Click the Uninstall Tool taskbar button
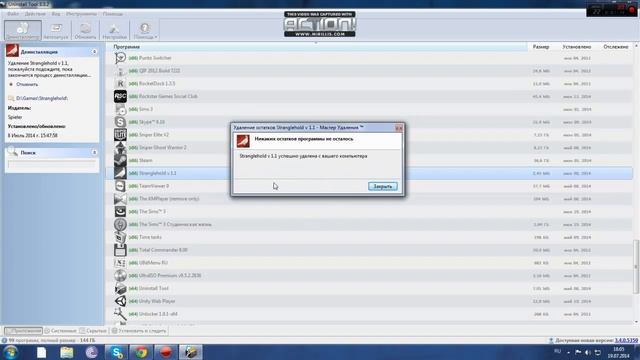Screen dimensions: 640x360 click(190, 352)
